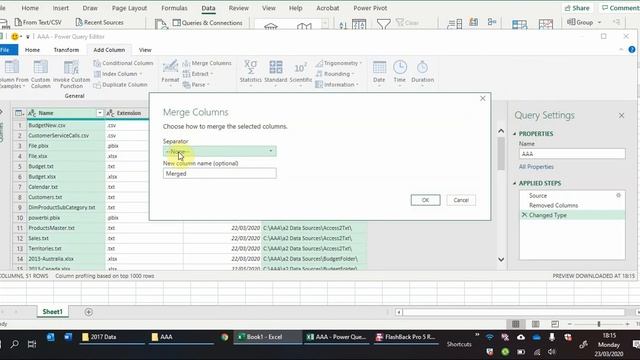Click From Text/CSV in Excel ribbon
The image size is (640, 360).
pos(38,22)
